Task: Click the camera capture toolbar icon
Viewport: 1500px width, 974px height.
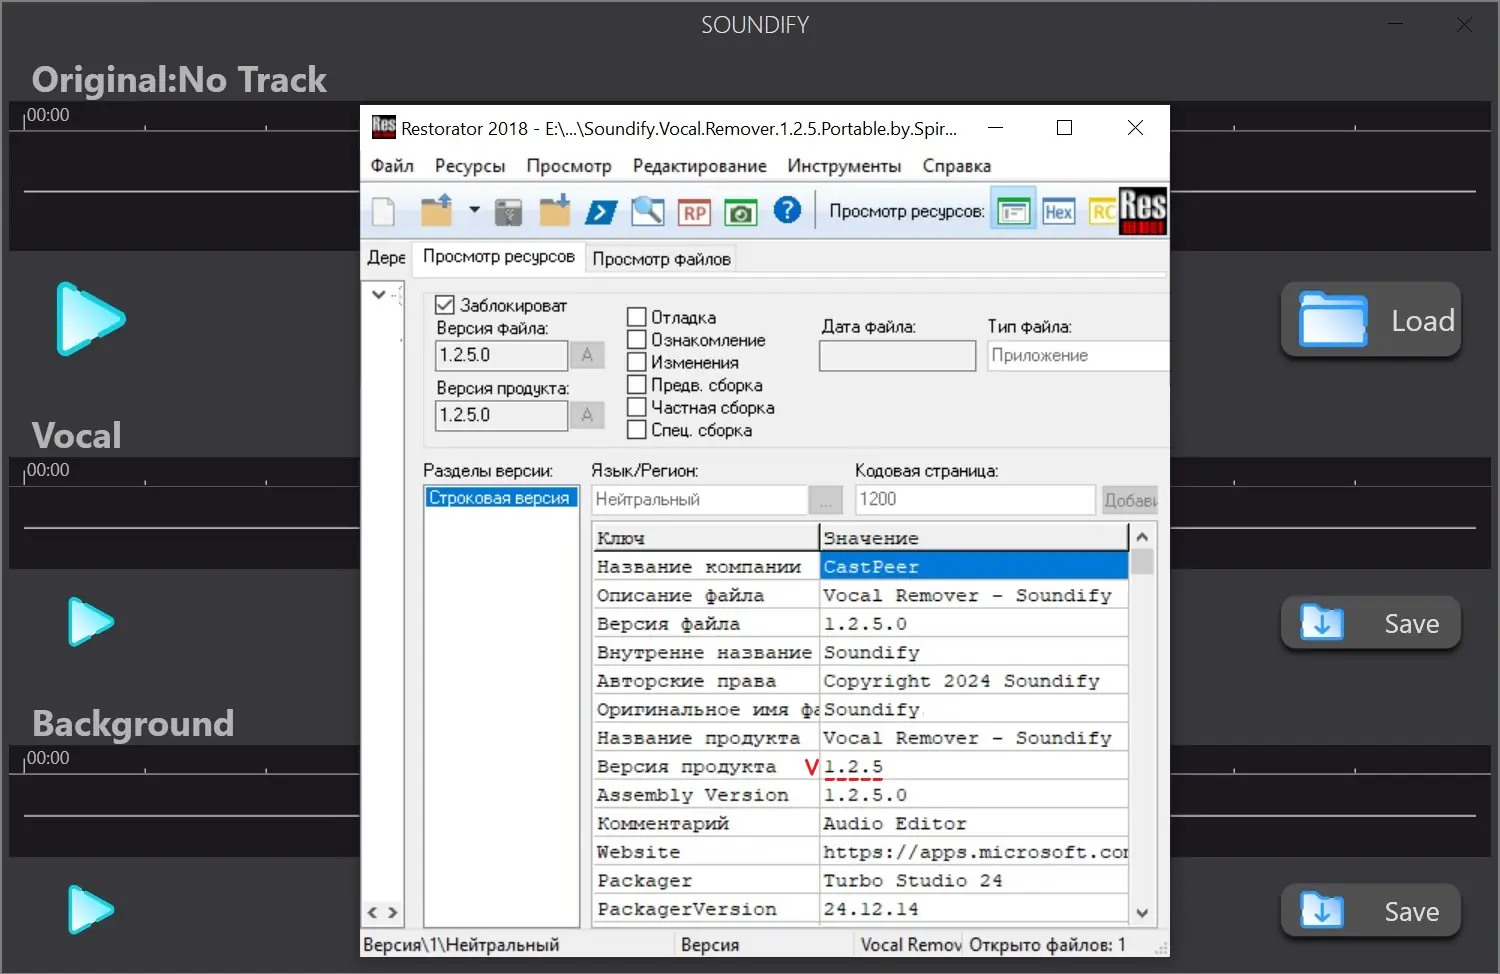Action: [741, 211]
